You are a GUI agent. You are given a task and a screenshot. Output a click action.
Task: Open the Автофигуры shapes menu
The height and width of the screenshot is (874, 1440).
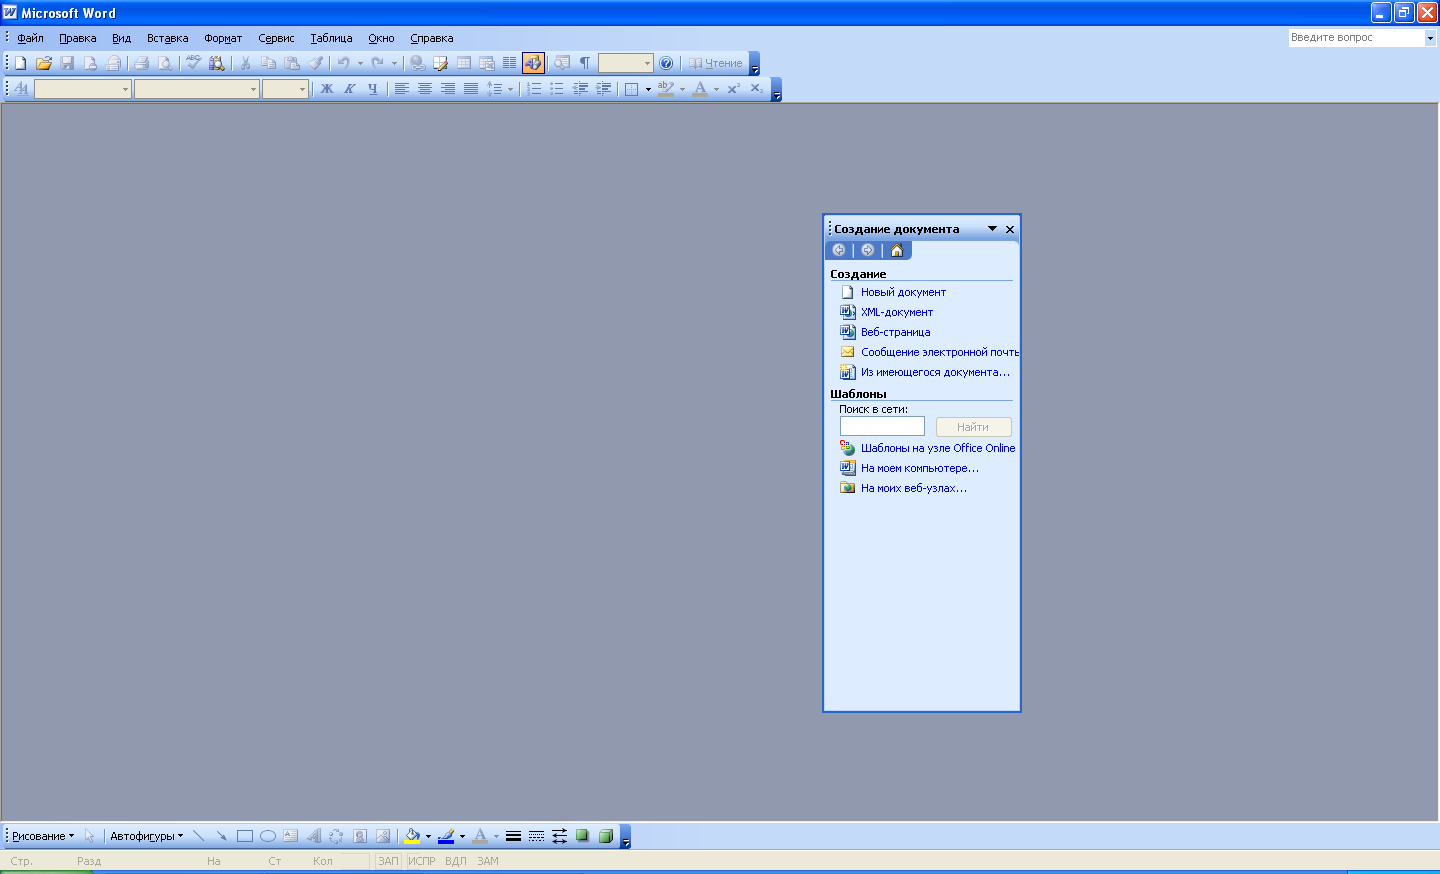(146, 836)
